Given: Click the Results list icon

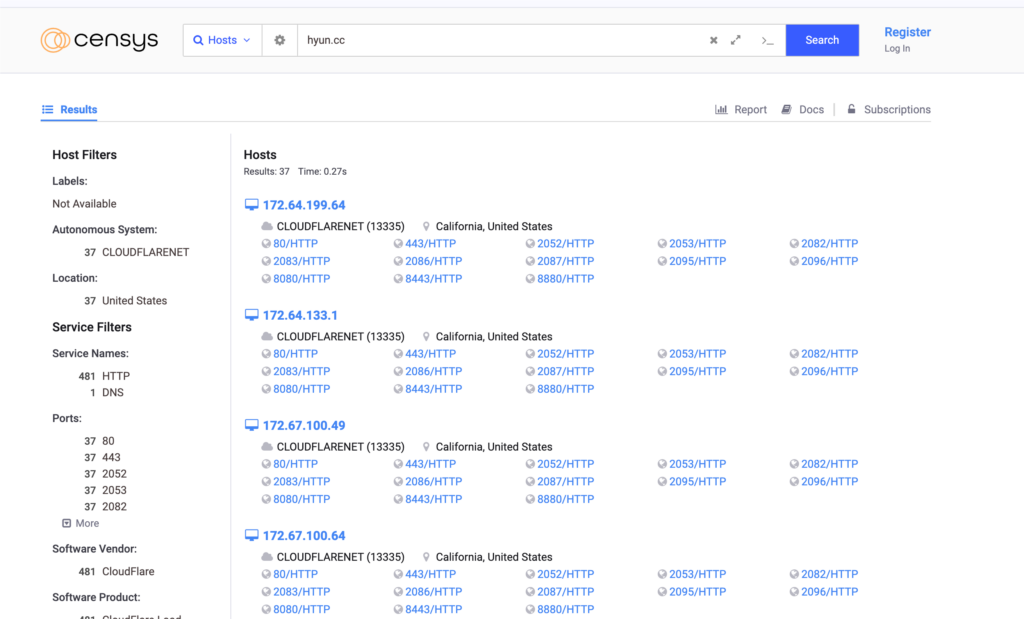Looking at the screenshot, I should (x=48, y=109).
